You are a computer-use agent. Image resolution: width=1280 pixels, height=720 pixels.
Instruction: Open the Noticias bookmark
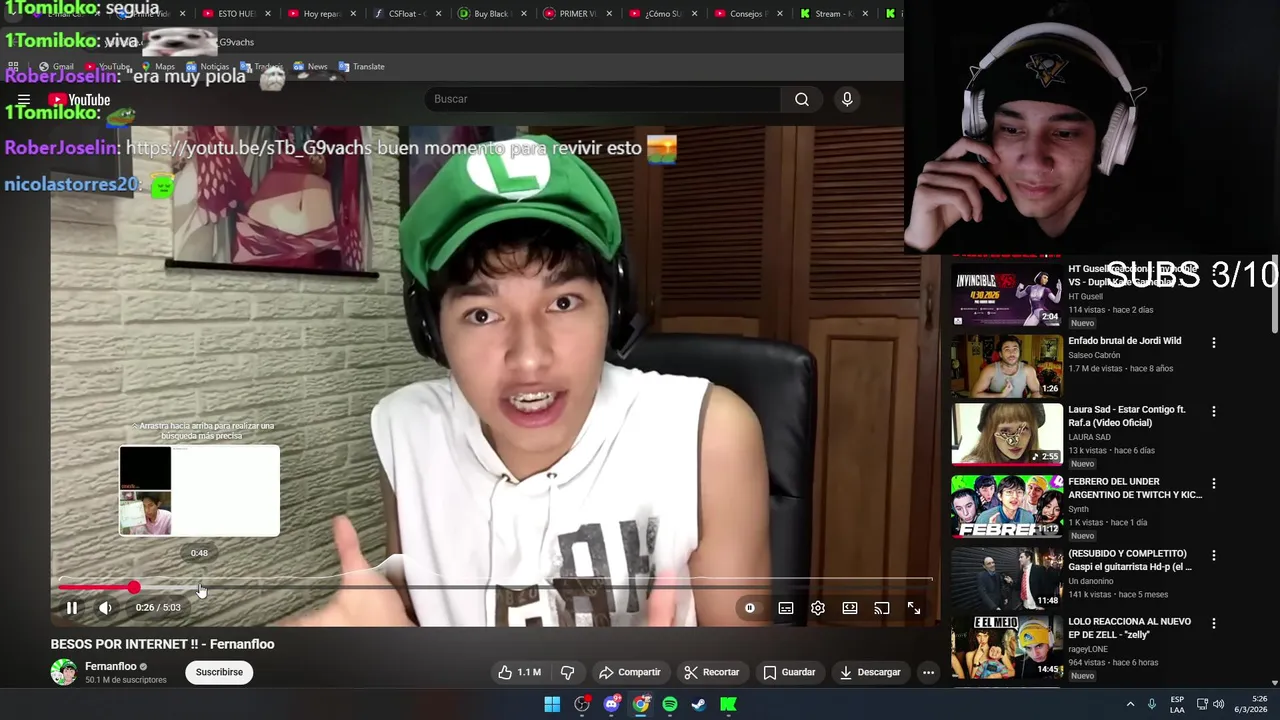point(206,66)
